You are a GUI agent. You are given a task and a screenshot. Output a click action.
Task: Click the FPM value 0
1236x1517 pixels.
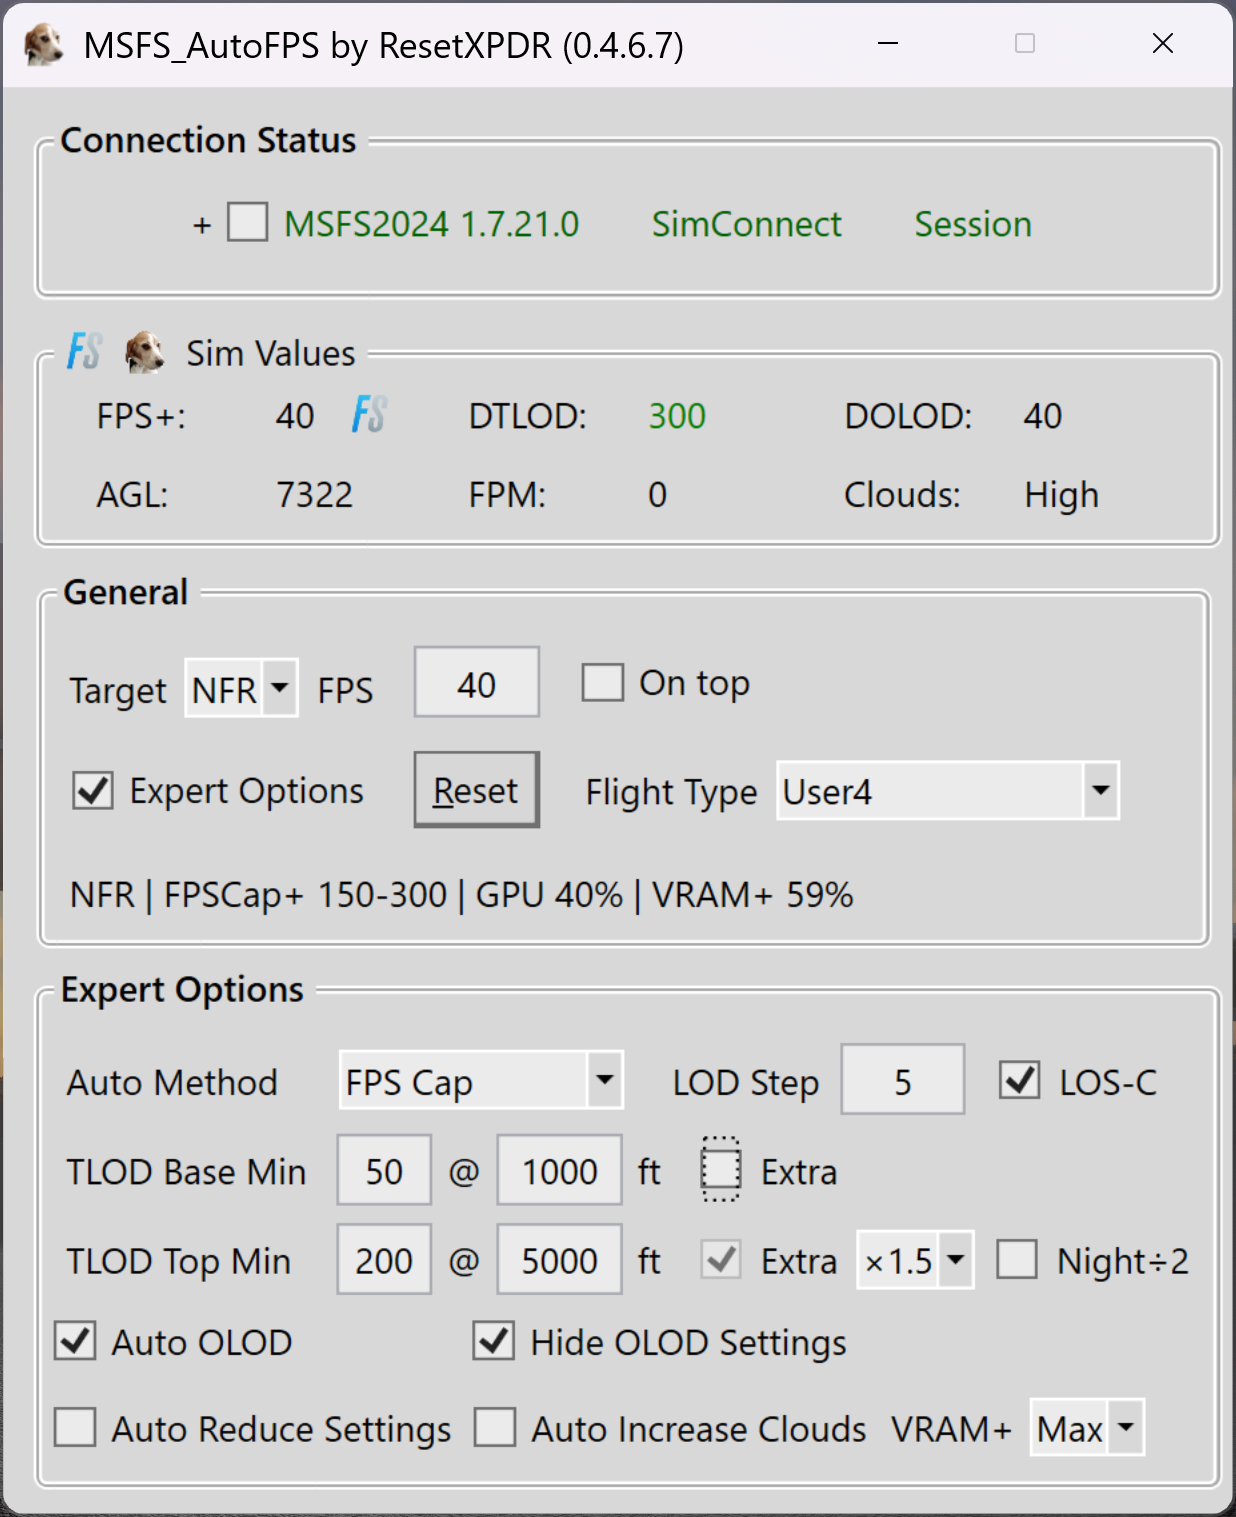(657, 495)
